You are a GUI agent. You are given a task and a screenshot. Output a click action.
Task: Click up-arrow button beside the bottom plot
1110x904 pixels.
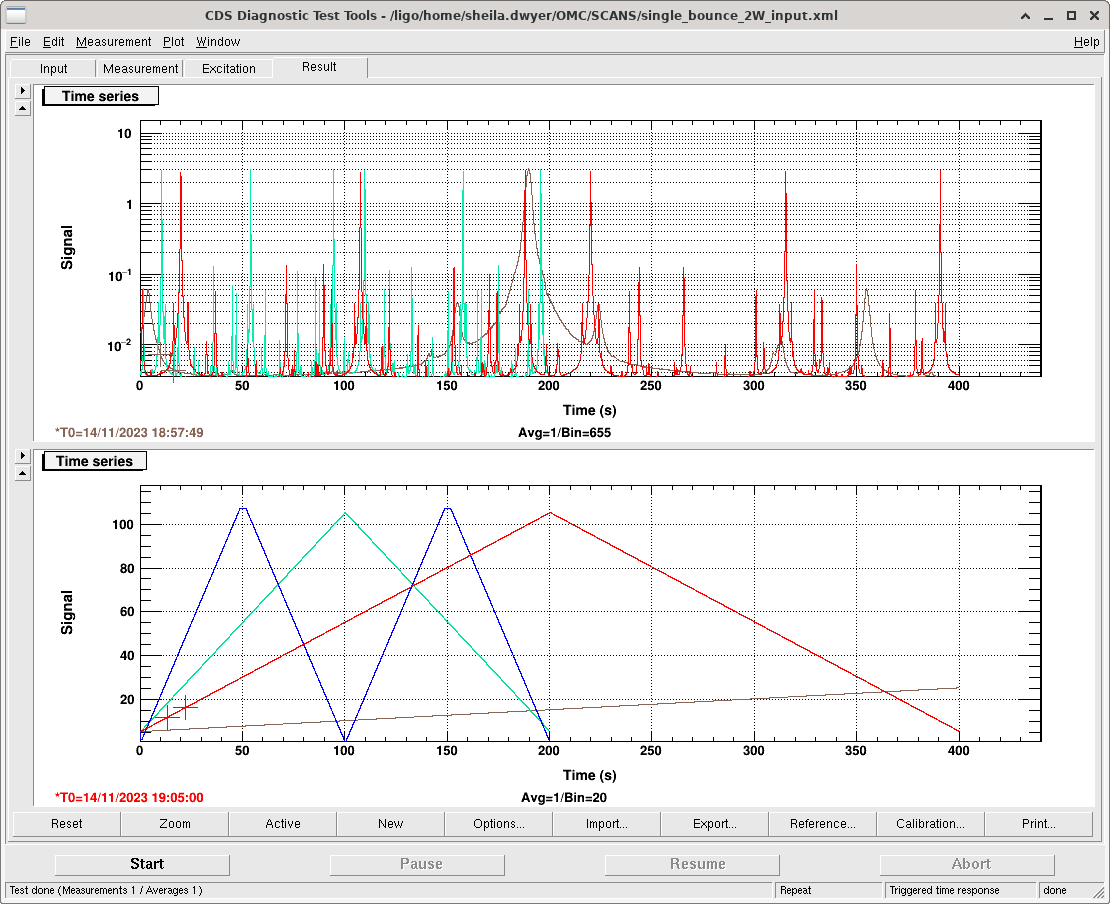[x=23, y=473]
